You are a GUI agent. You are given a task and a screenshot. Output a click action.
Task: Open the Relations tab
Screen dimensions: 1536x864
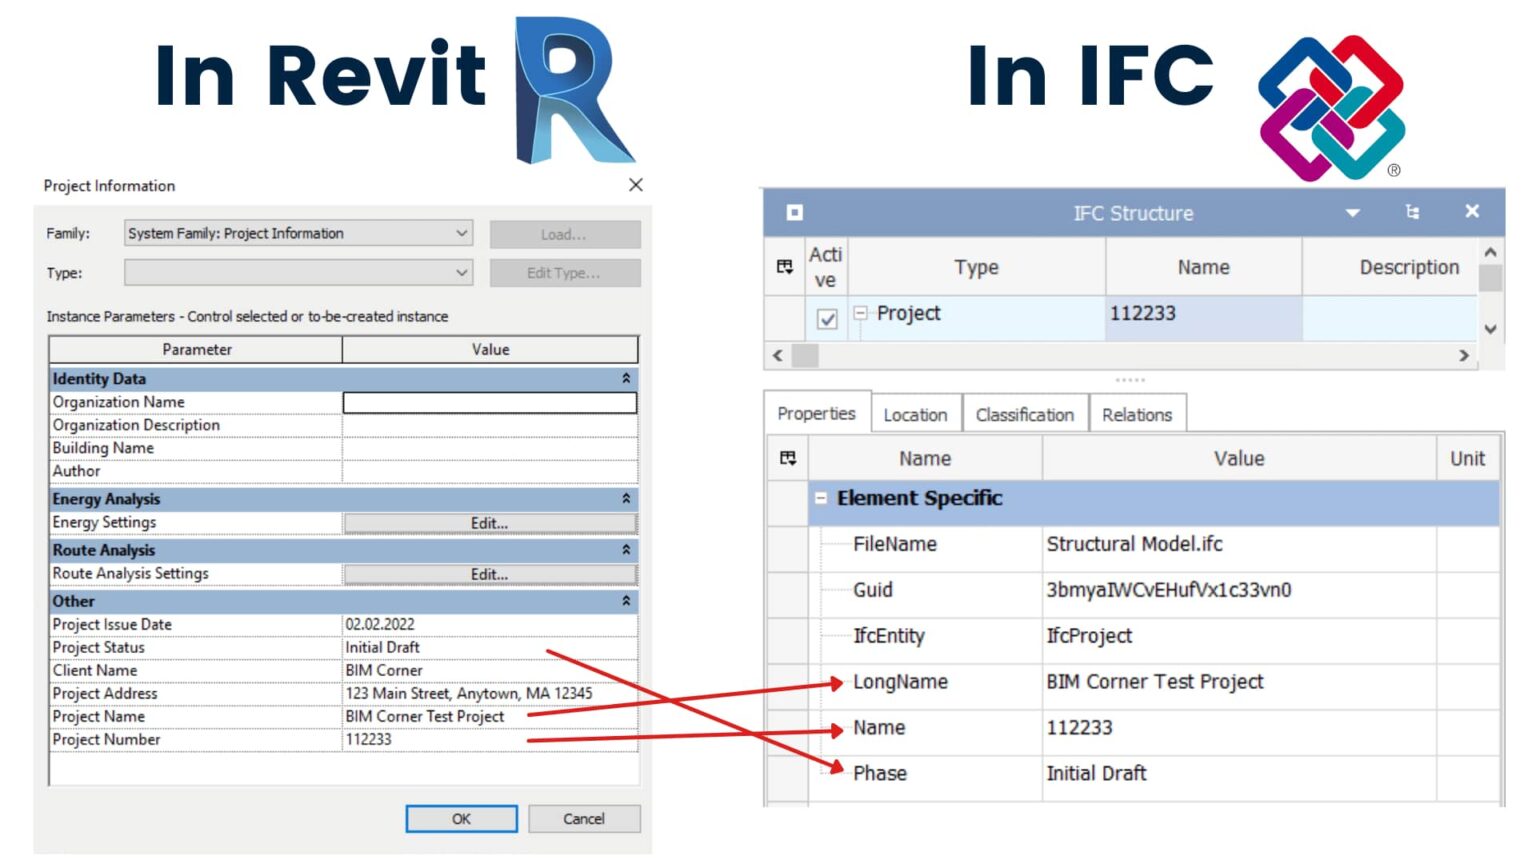pos(1137,414)
